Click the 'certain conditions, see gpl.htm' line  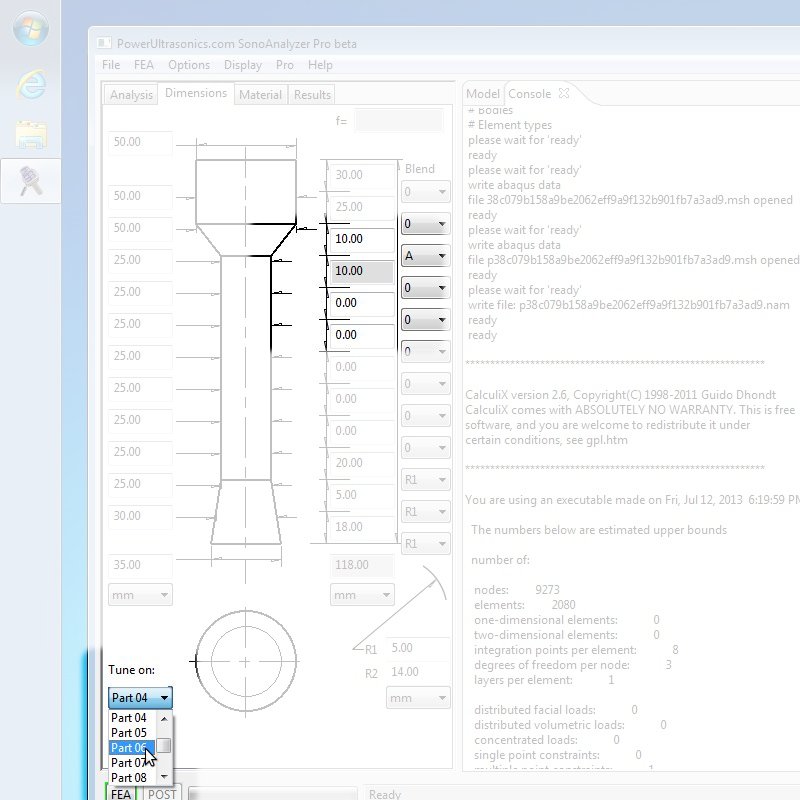(x=546, y=440)
